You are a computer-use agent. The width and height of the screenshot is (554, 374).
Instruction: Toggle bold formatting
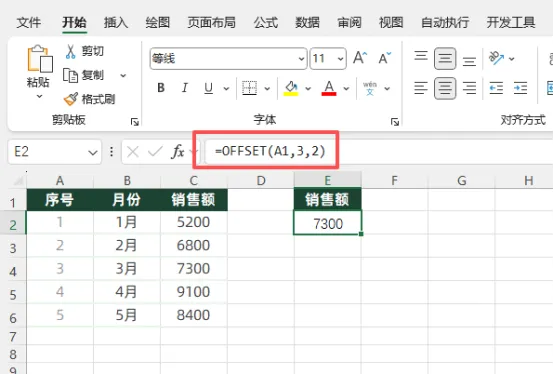point(161,88)
